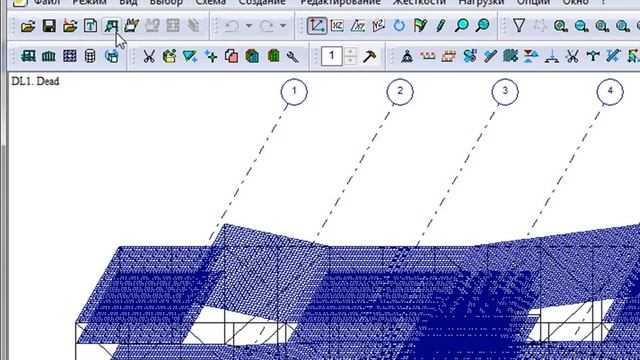The image size is (640, 360).
Task: Click the teal frame structure icon
Action: [x=28, y=56]
